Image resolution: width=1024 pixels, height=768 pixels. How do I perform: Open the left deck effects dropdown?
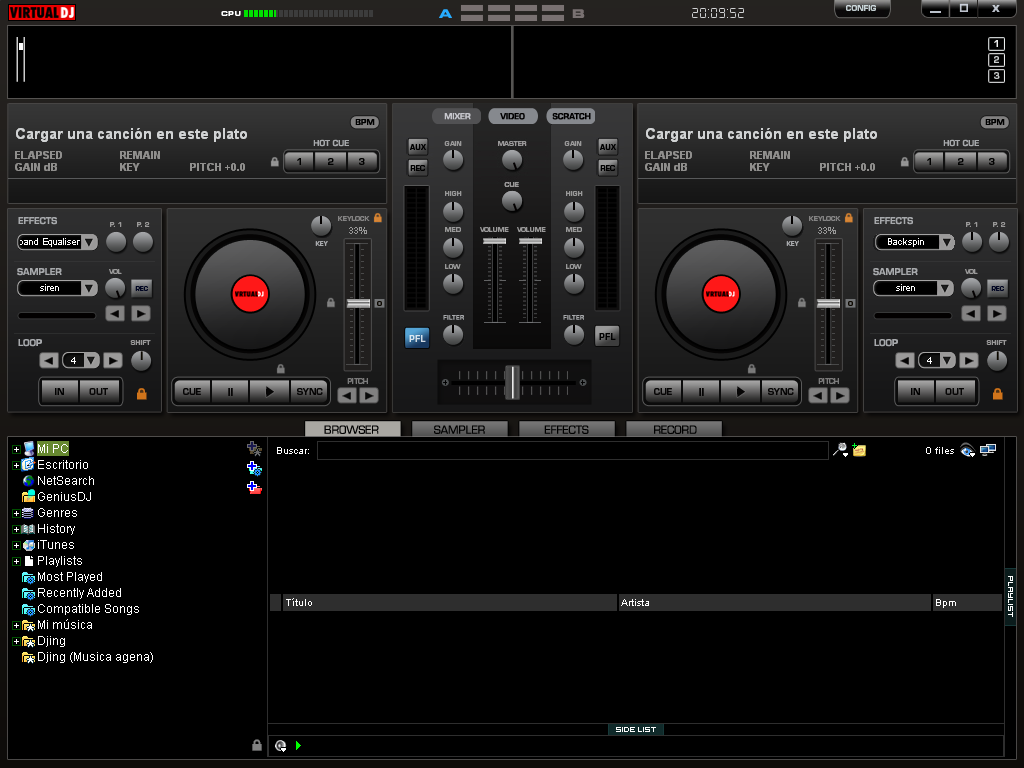[89, 242]
